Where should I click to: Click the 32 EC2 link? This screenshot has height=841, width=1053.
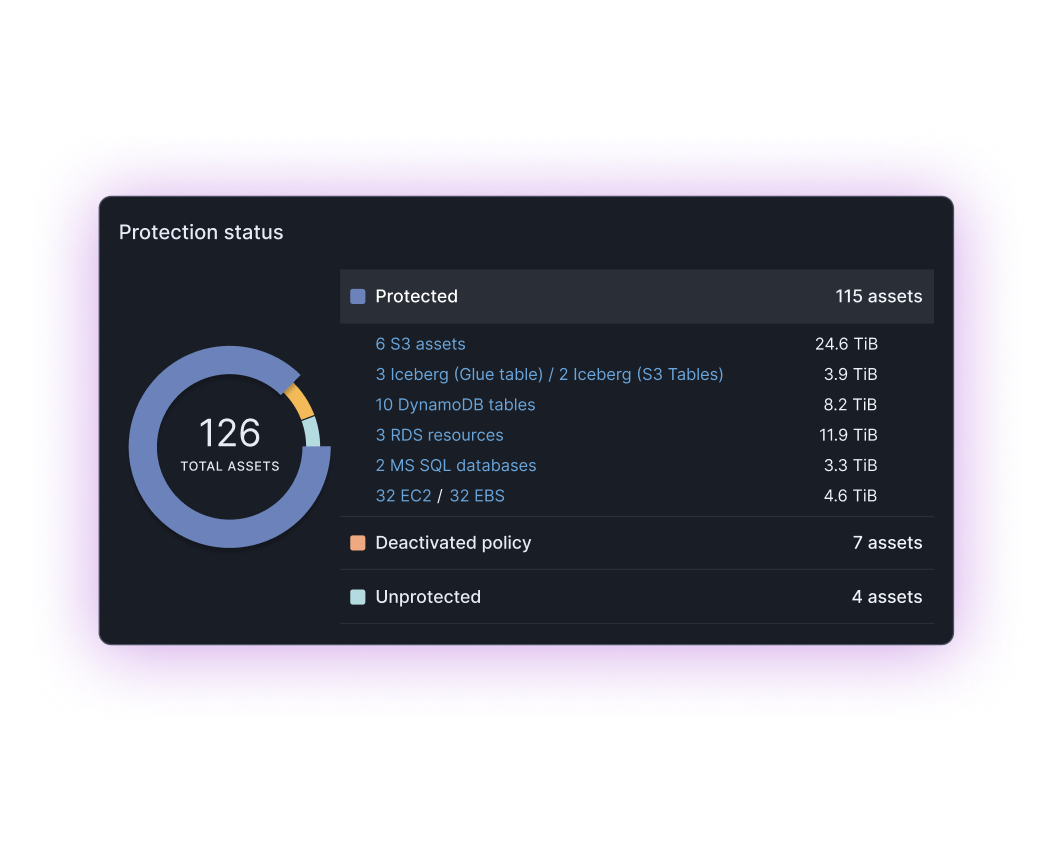point(403,496)
